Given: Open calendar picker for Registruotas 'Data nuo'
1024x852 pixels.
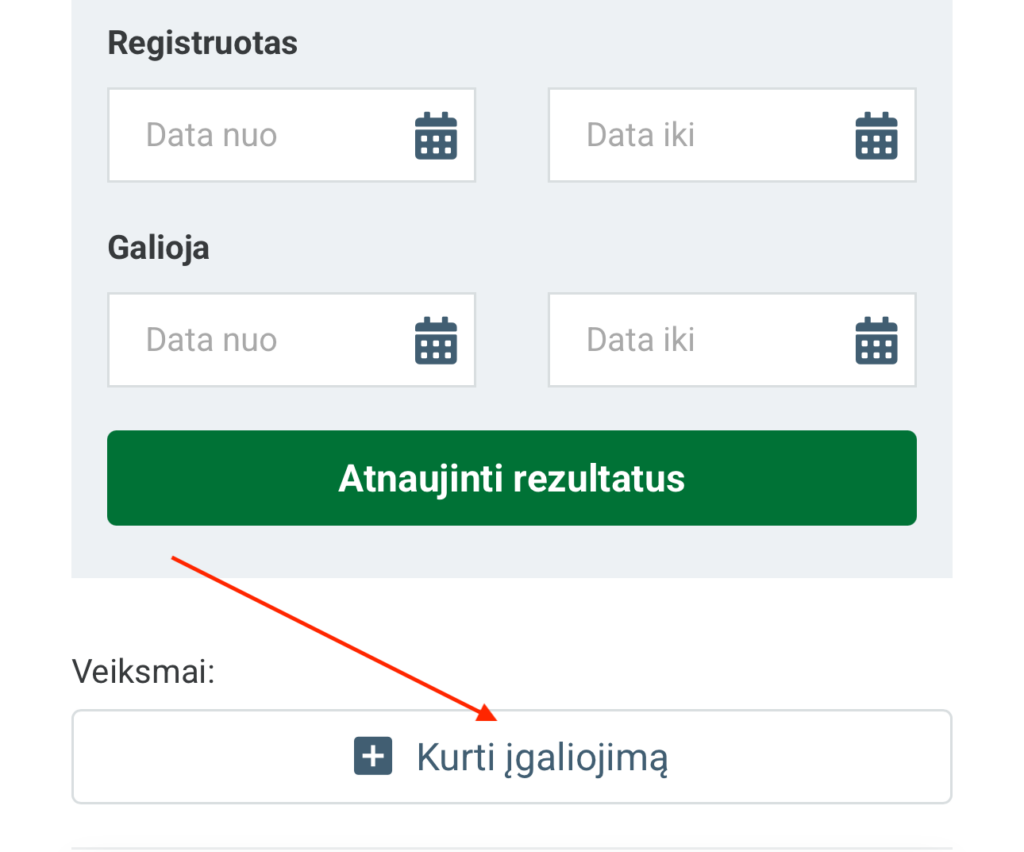Looking at the screenshot, I should 436,136.
